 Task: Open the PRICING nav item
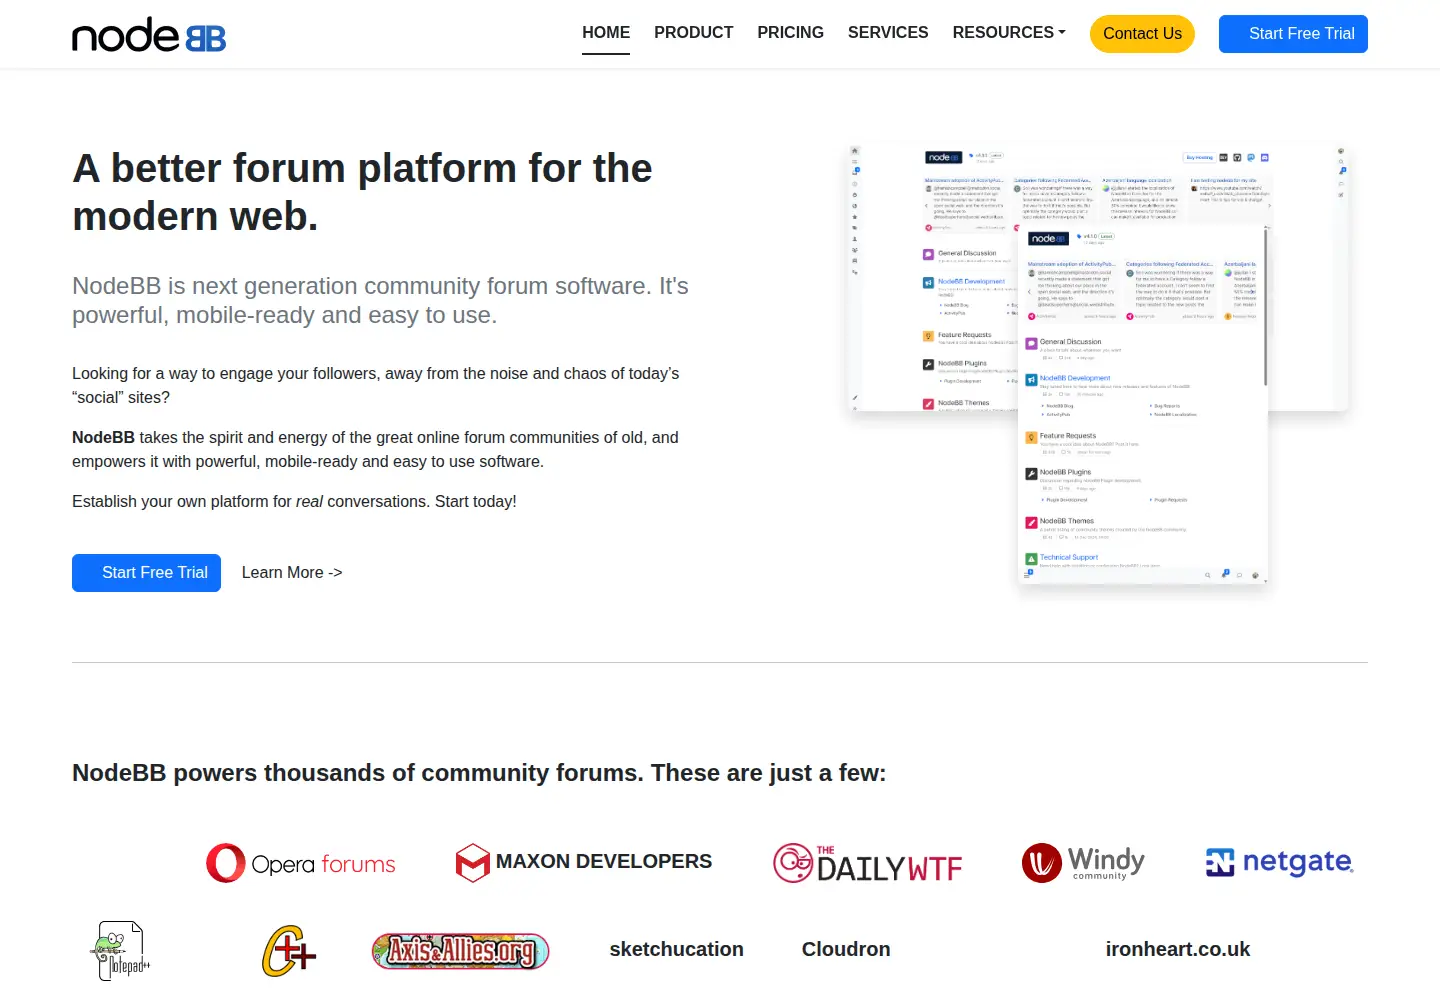point(790,33)
